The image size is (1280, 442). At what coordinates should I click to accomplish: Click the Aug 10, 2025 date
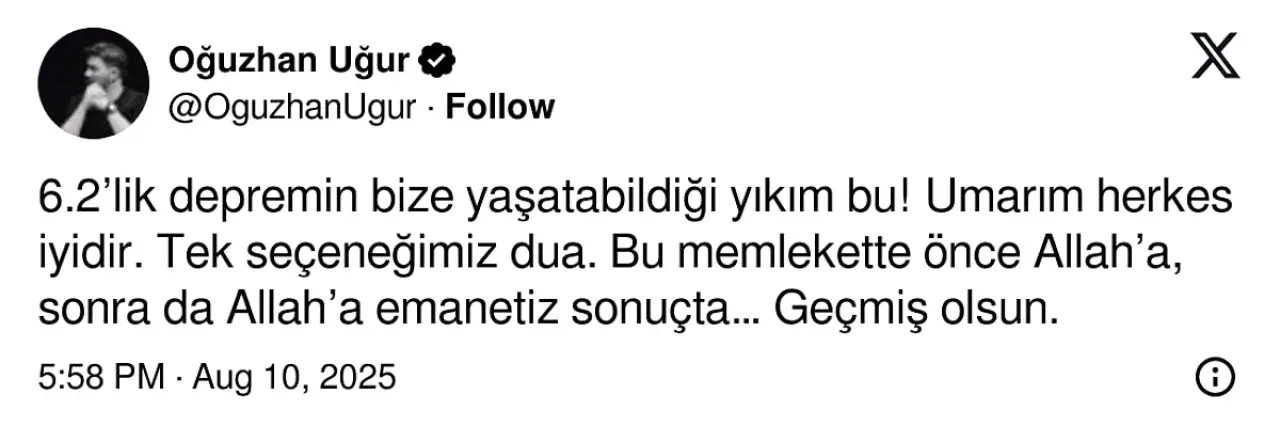tap(295, 377)
